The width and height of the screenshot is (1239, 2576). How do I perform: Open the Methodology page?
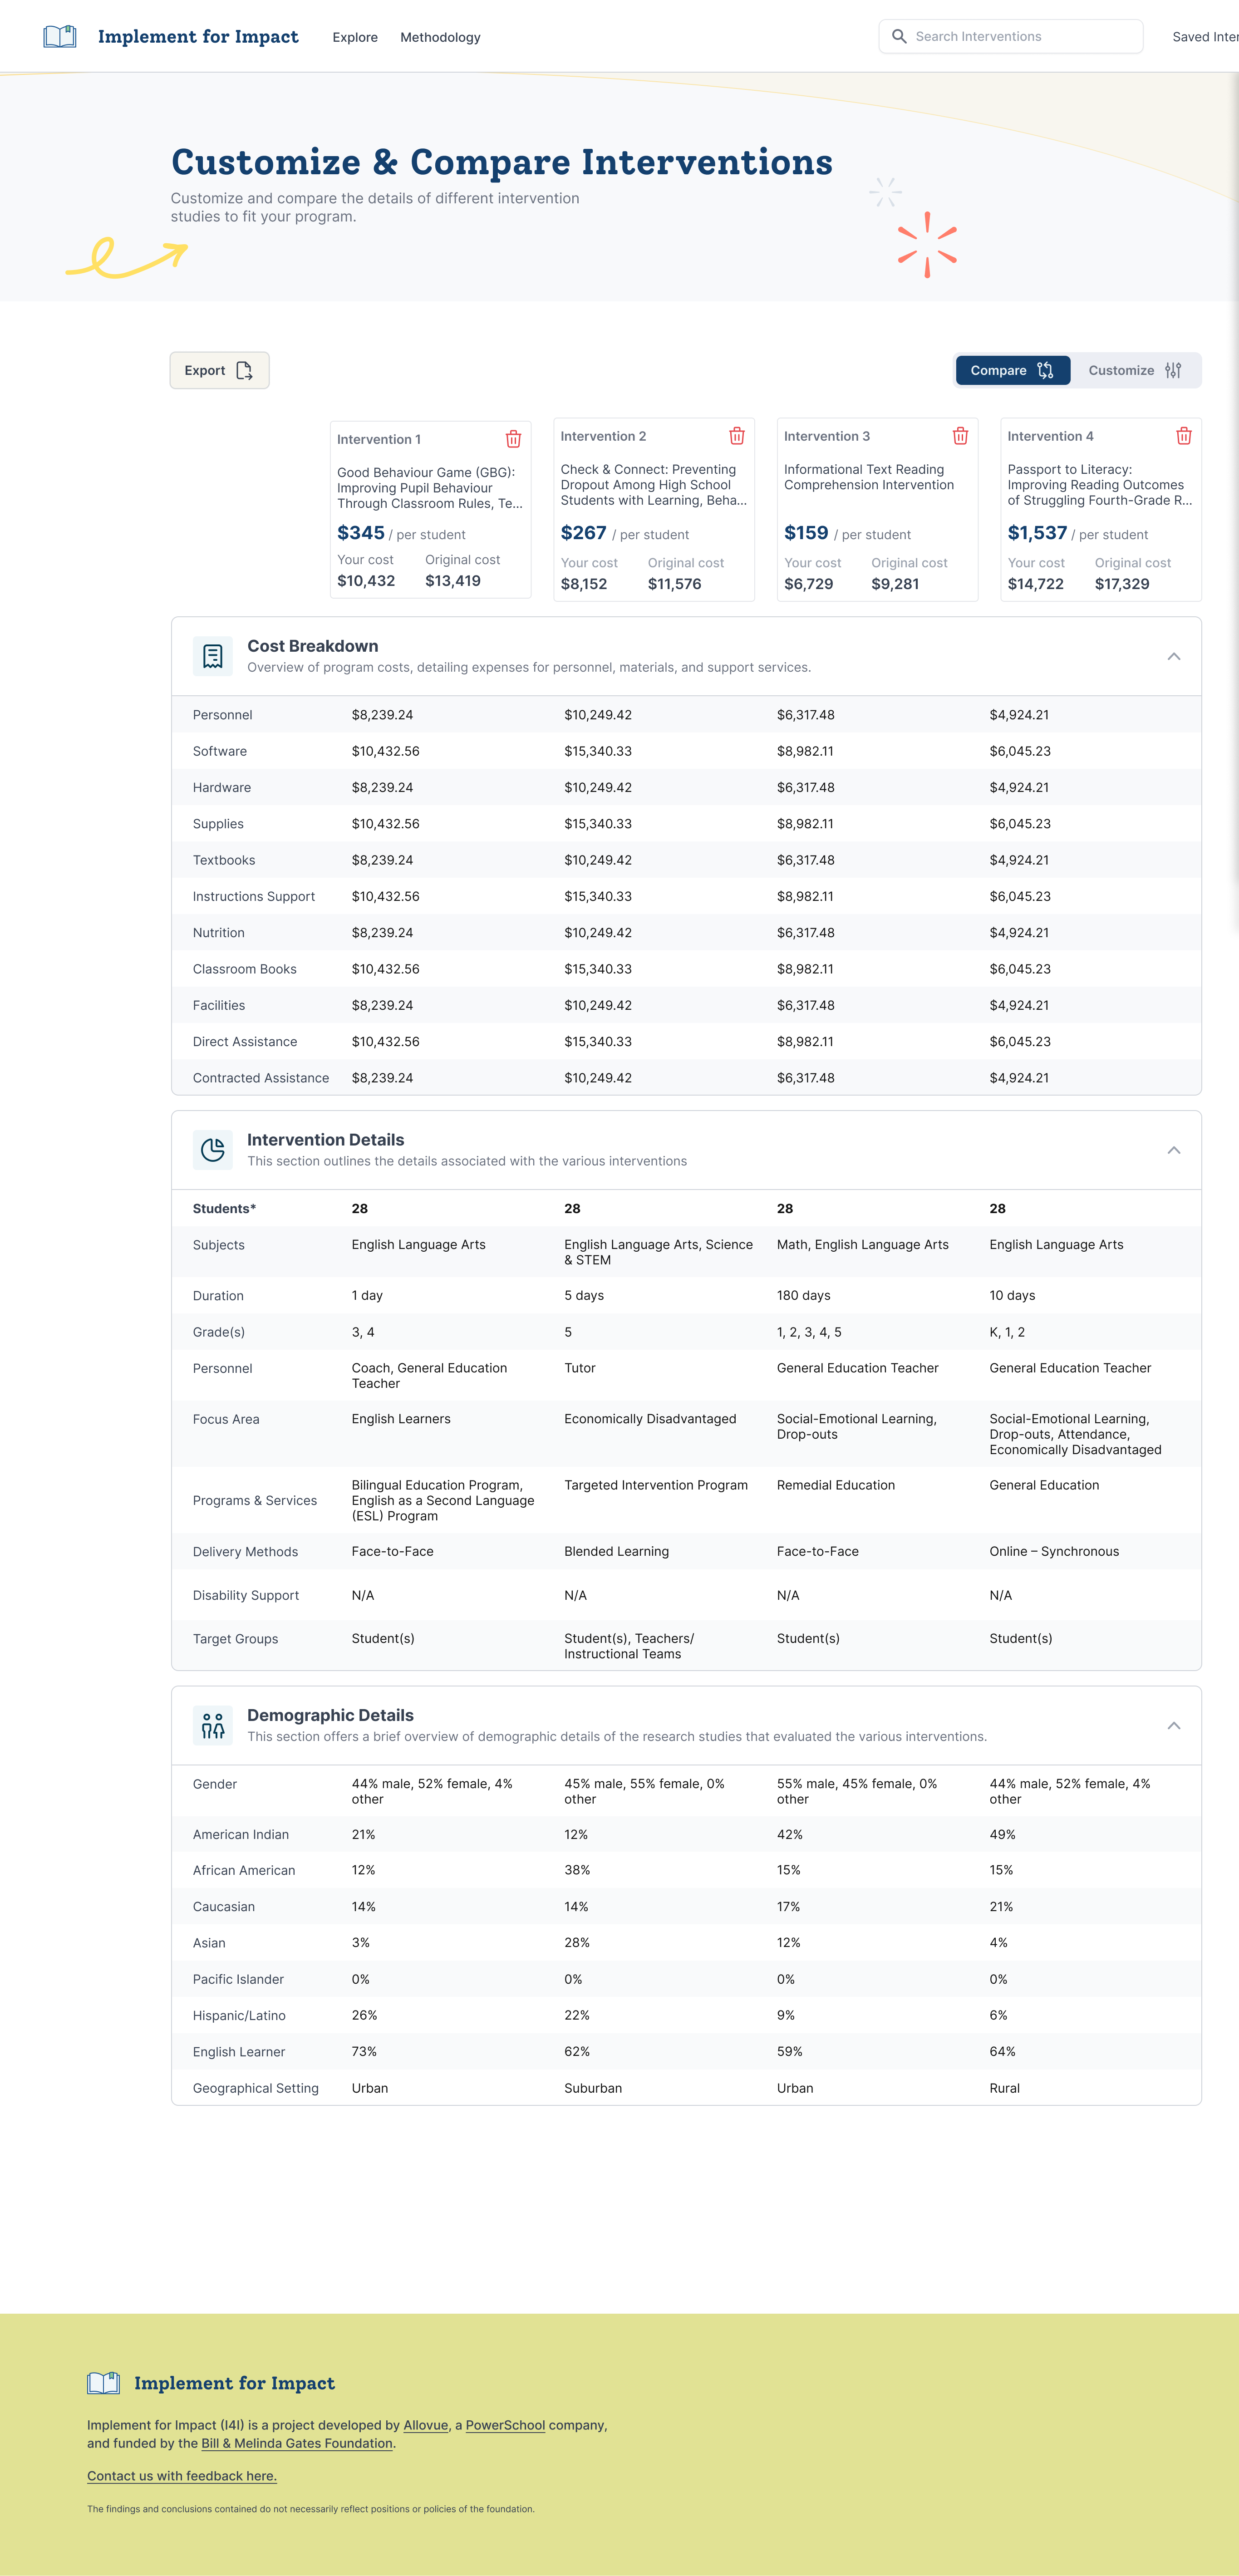[440, 37]
